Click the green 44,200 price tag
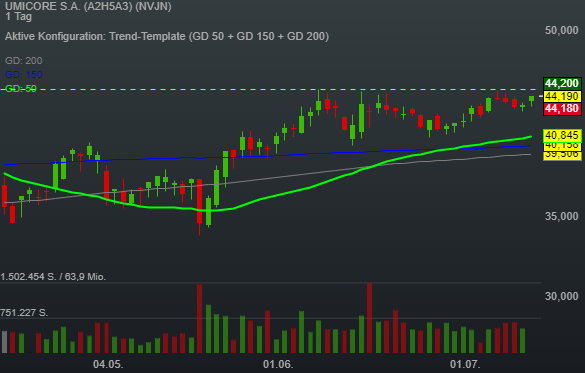This screenshot has height=373, width=585. tap(561, 83)
